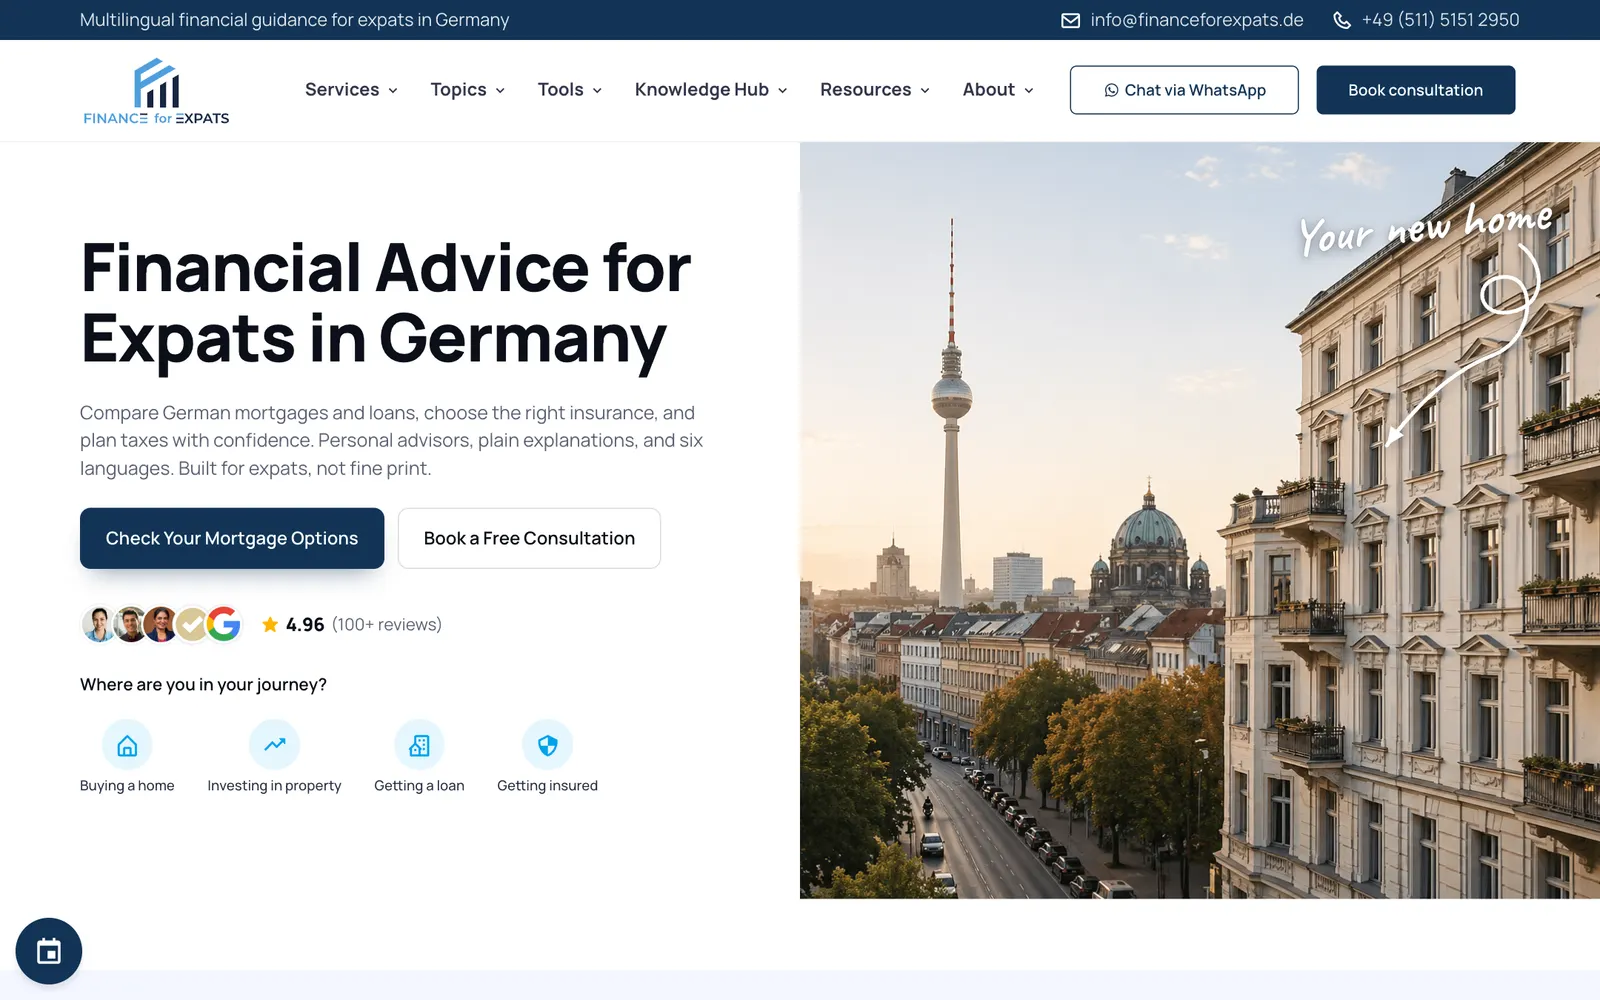Open the Topics menu label
1600x1000 pixels.
(x=458, y=90)
